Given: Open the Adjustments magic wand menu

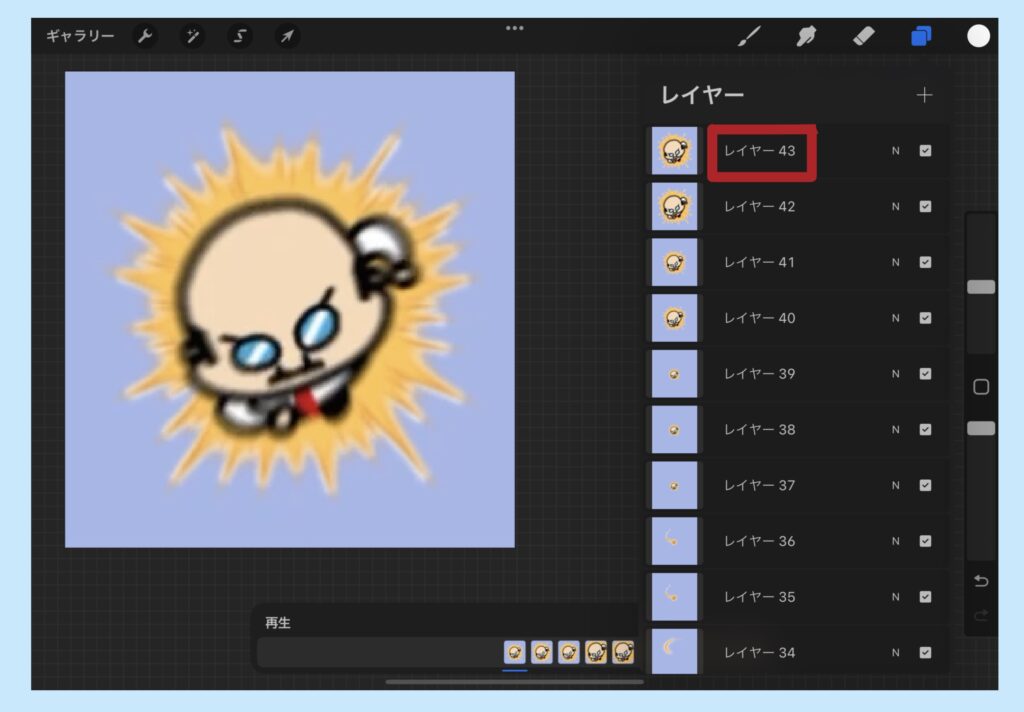Looking at the screenshot, I should pyautogui.click(x=192, y=36).
